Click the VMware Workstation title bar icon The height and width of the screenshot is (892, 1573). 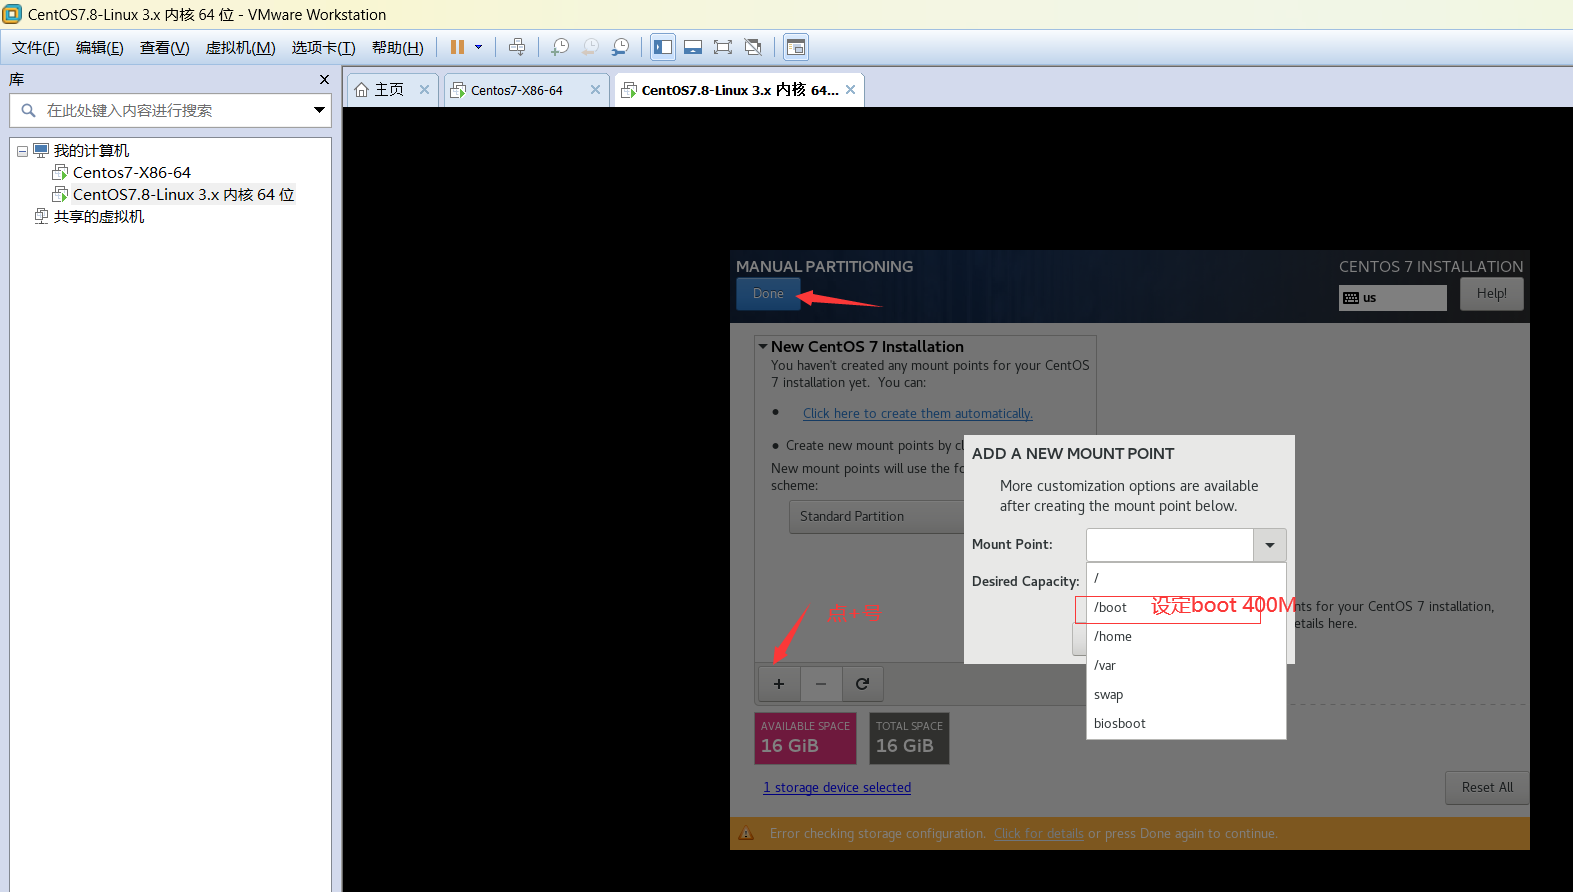[12, 14]
